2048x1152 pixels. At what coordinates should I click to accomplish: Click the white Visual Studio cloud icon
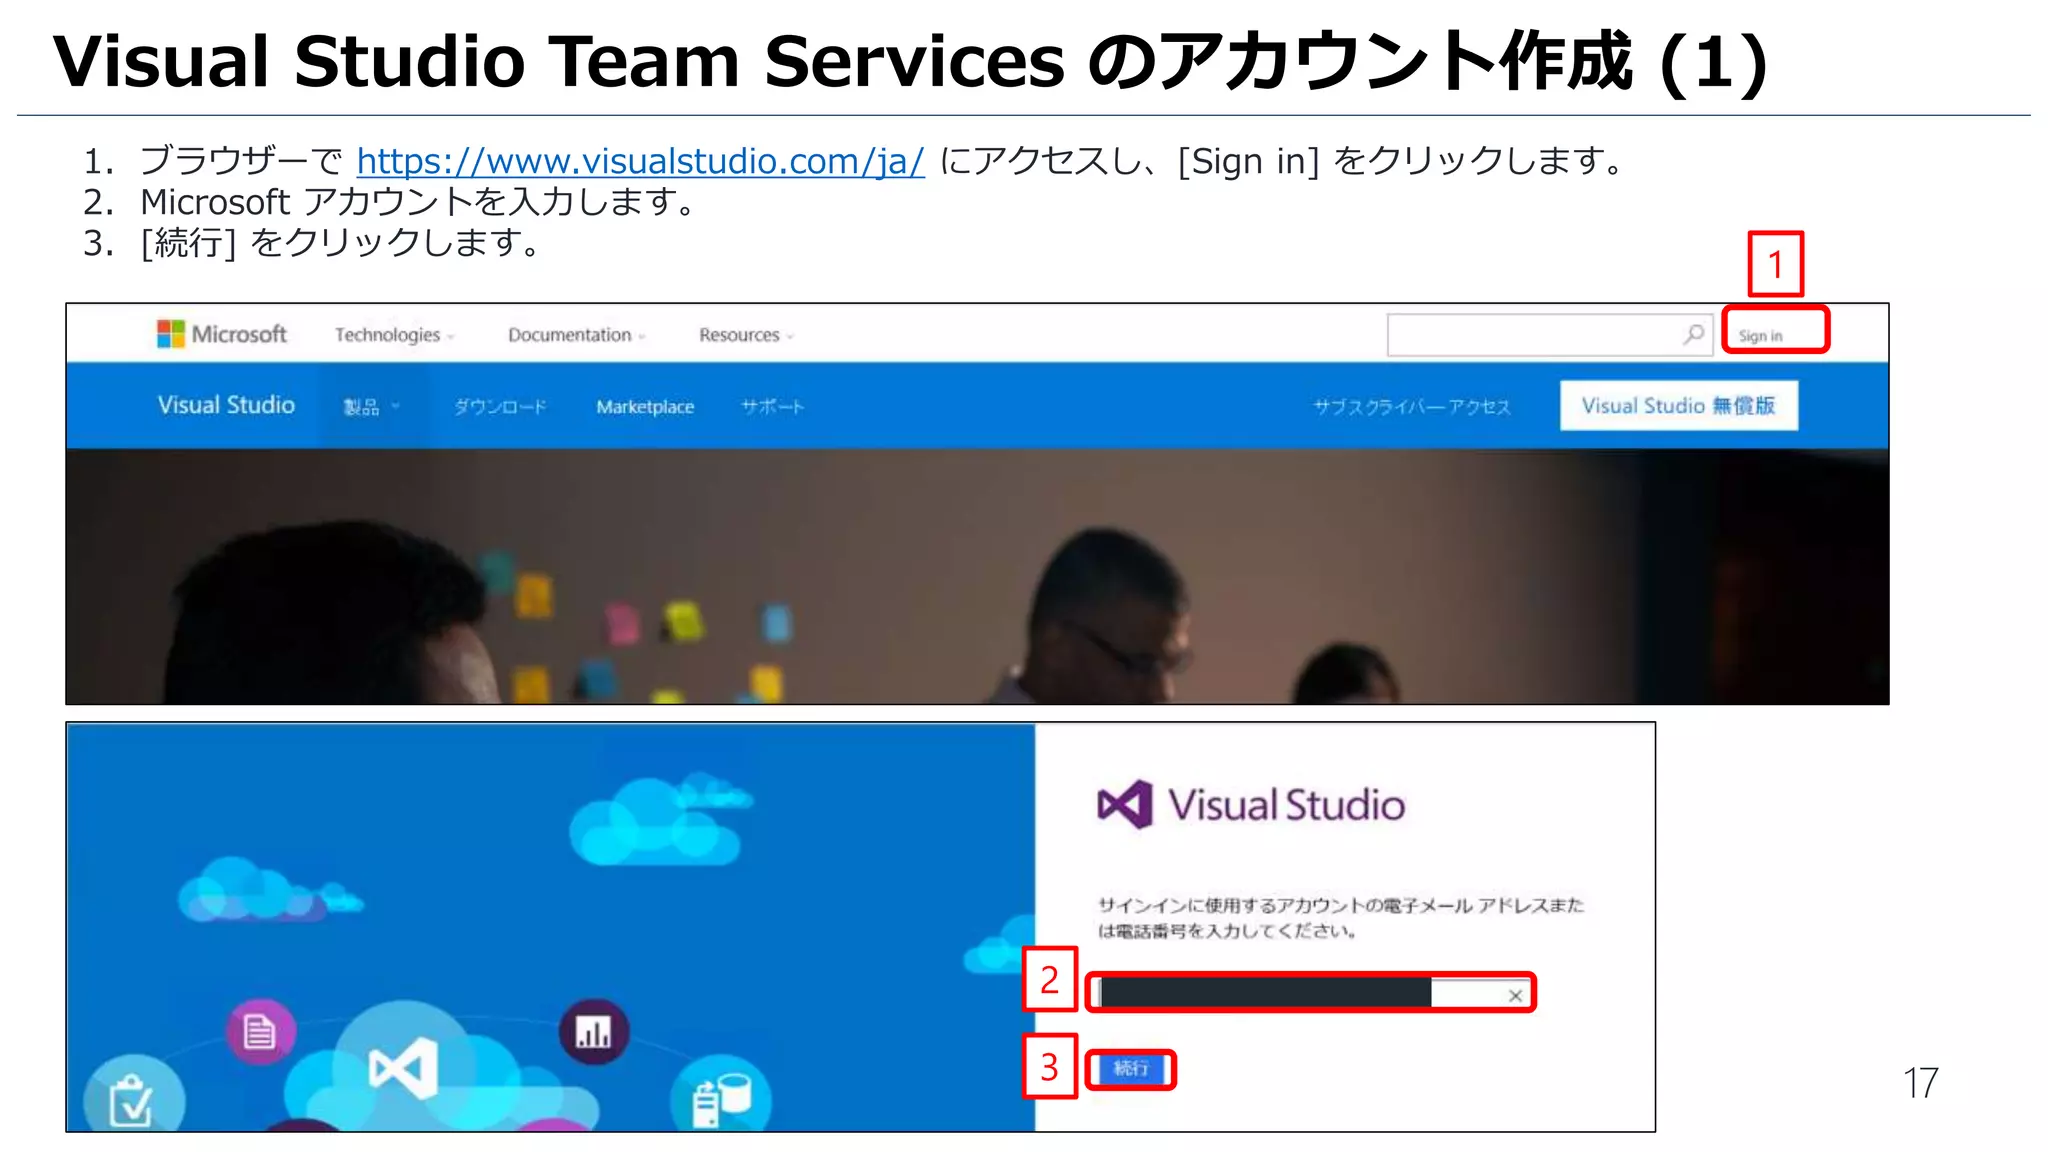coord(402,1068)
